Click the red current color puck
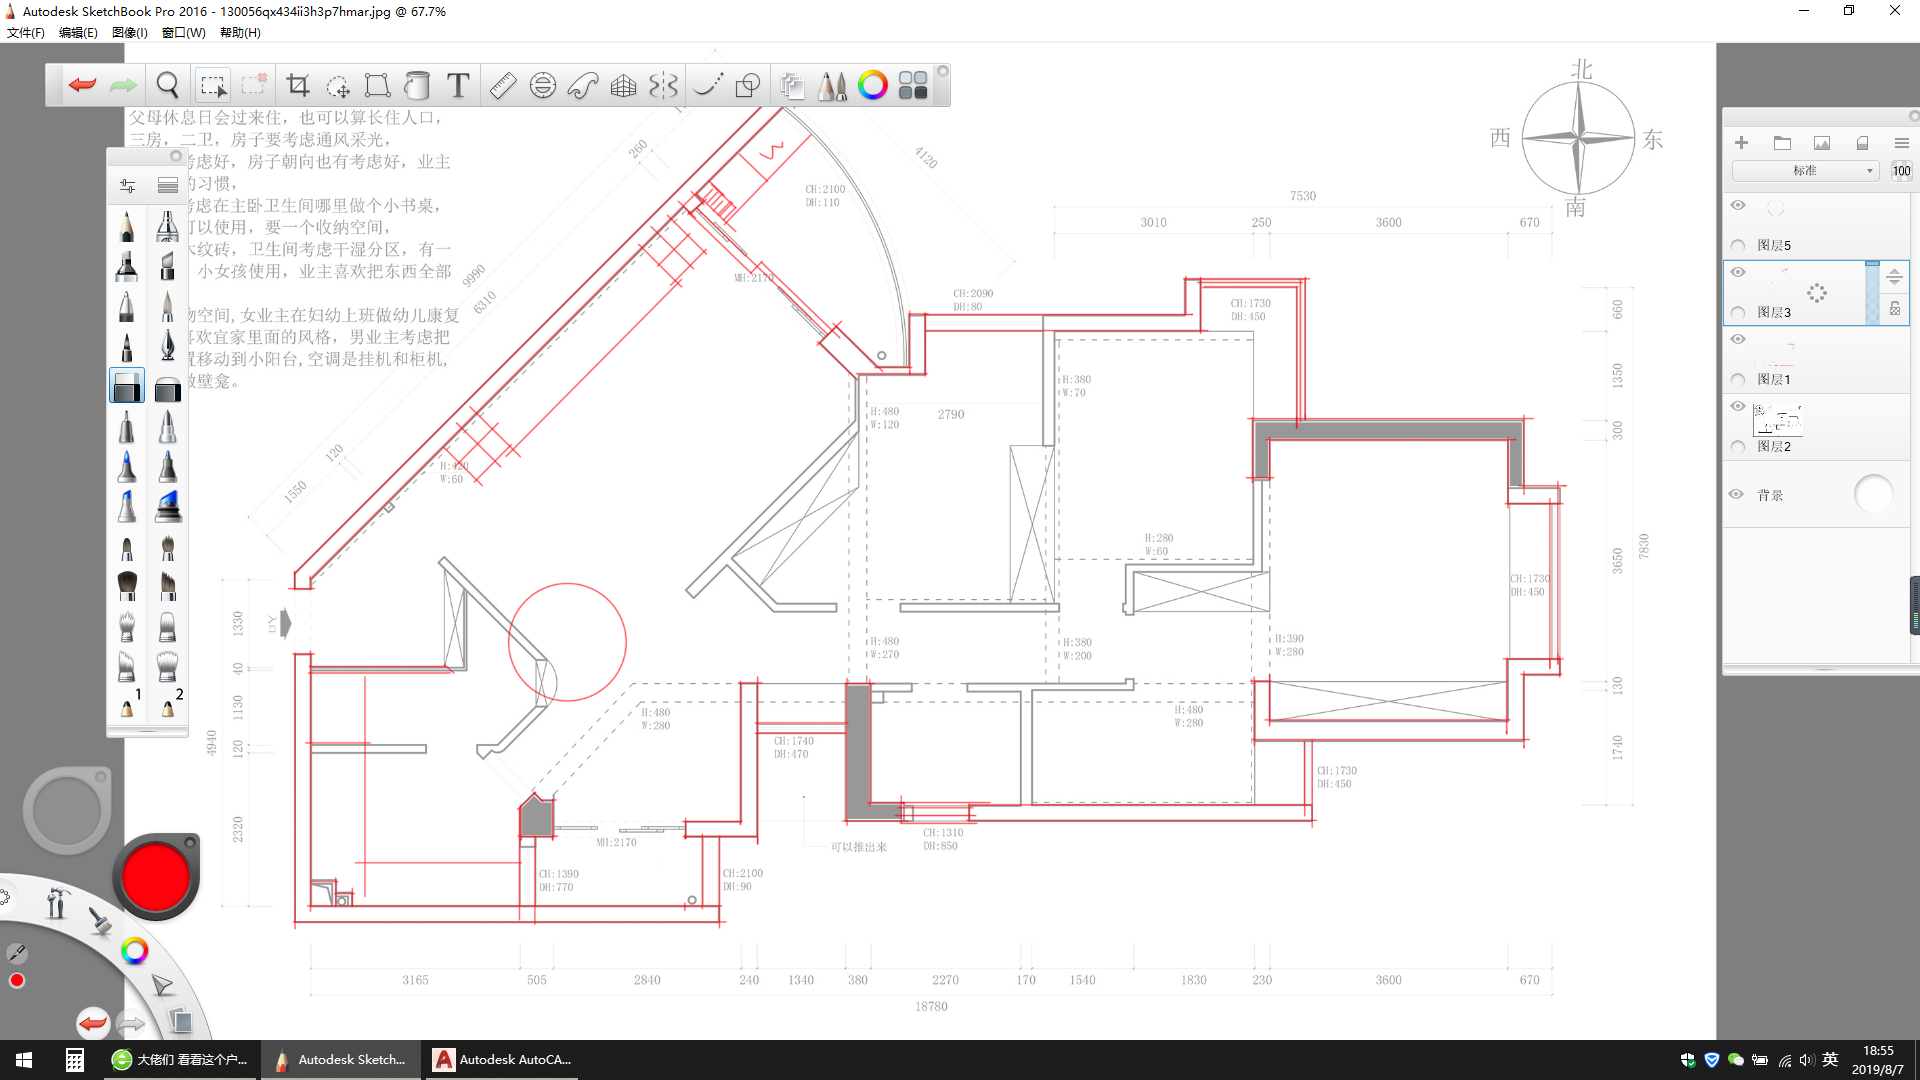 point(156,876)
